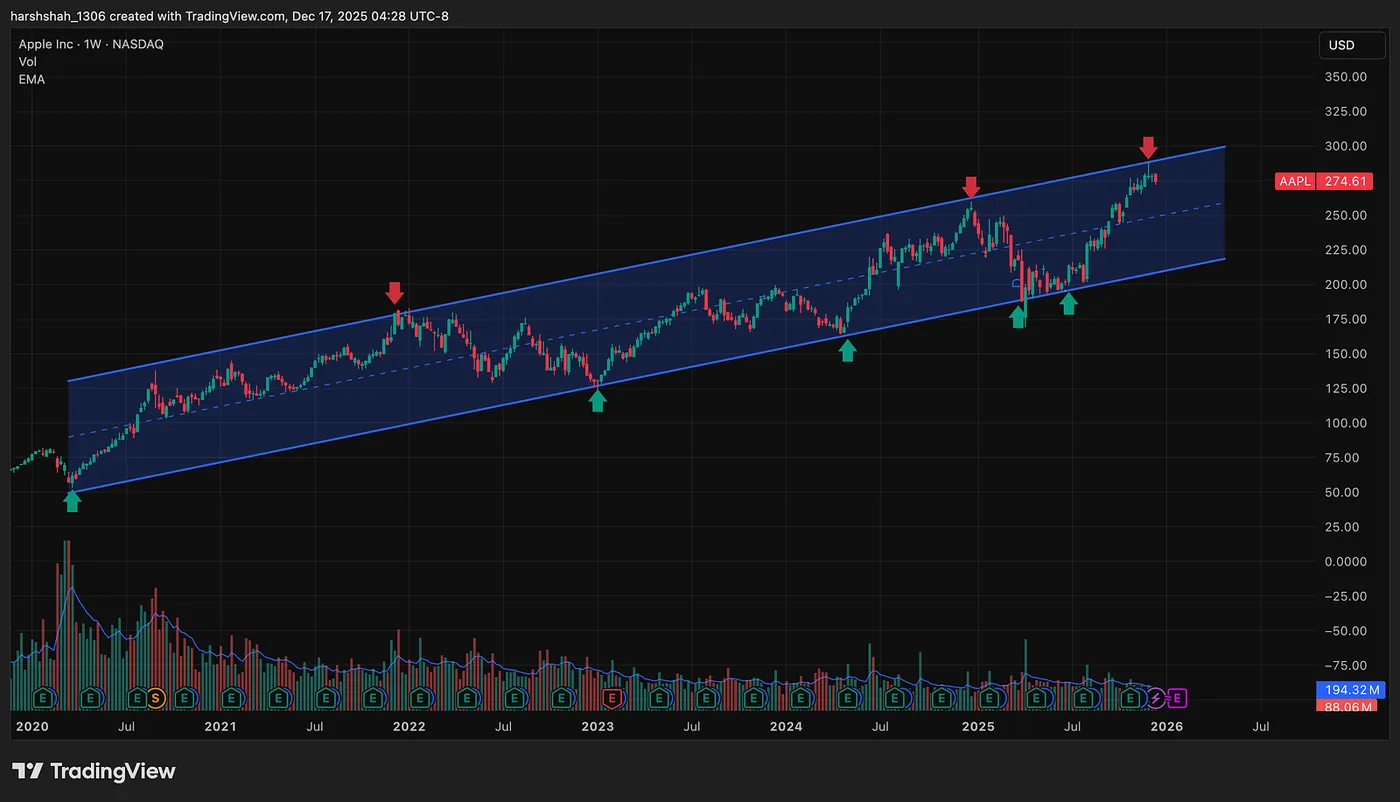Click the 0.0000 price axis label
The image size is (1400, 802).
1345,562
